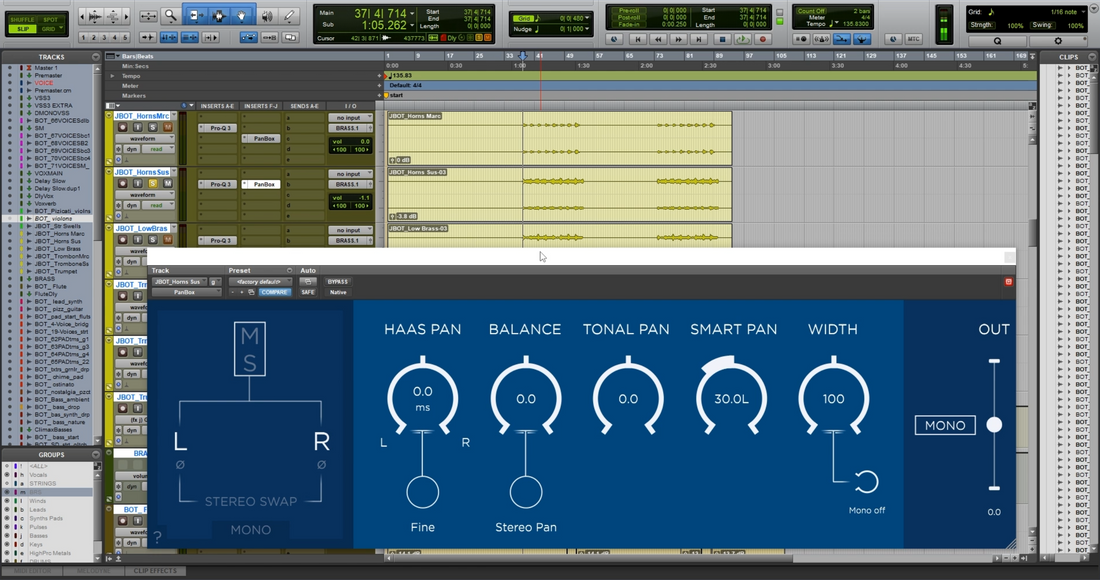
Task: Click the OUT level slider handle
Action: 994,424
